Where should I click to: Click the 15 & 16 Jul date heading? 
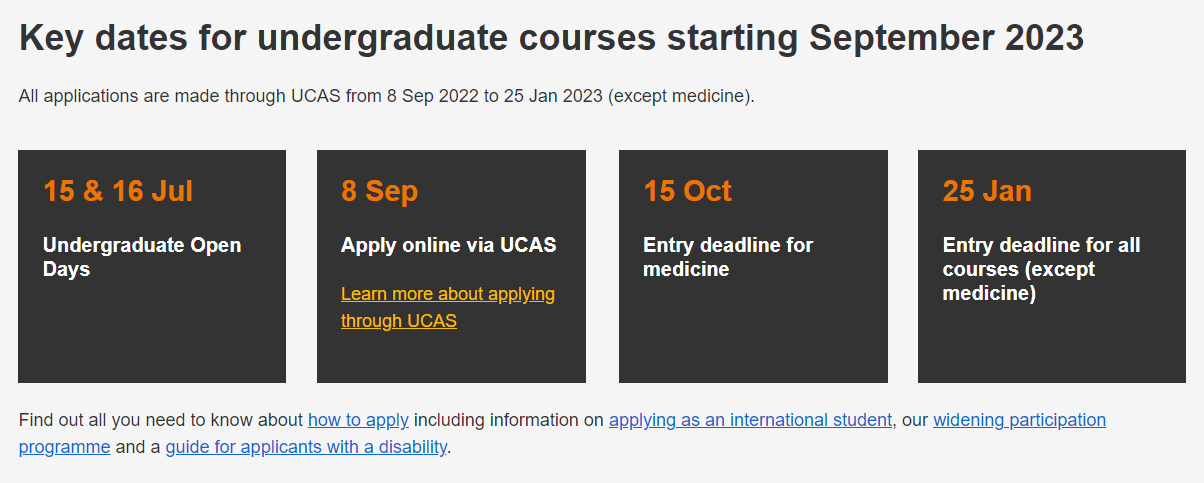(x=118, y=191)
